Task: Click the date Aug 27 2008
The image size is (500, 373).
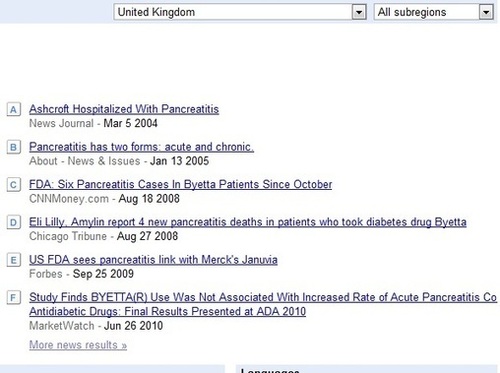Action: 147,237
